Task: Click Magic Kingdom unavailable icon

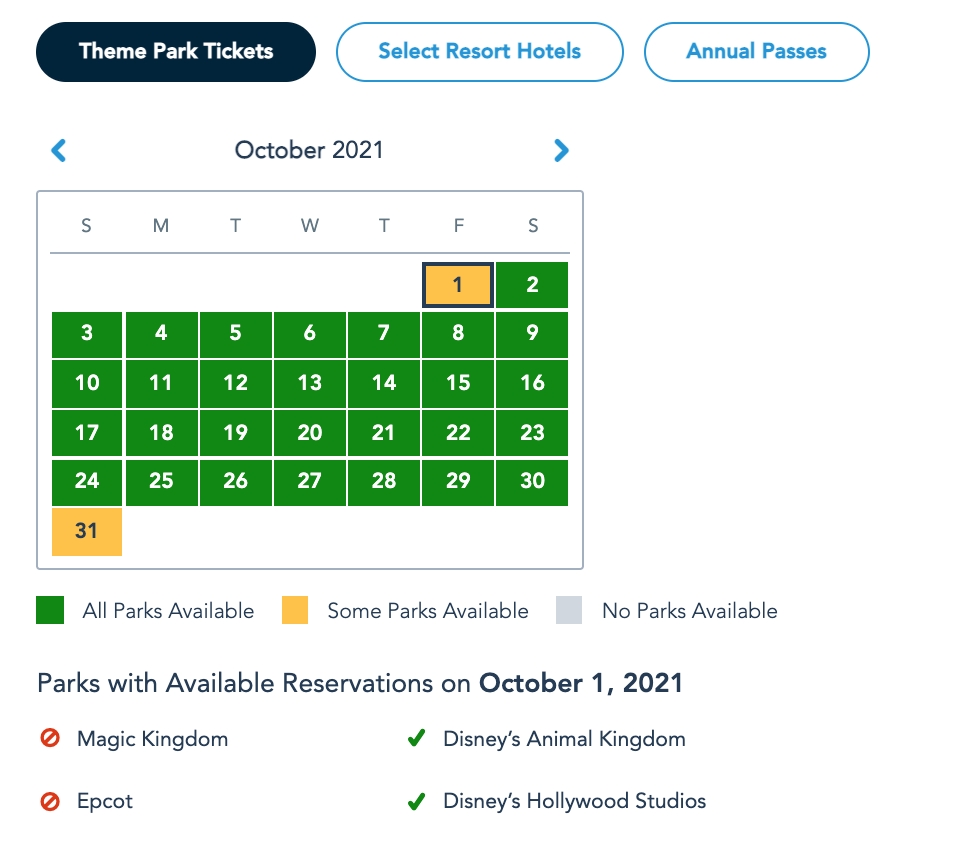Action: pos(50,739)
